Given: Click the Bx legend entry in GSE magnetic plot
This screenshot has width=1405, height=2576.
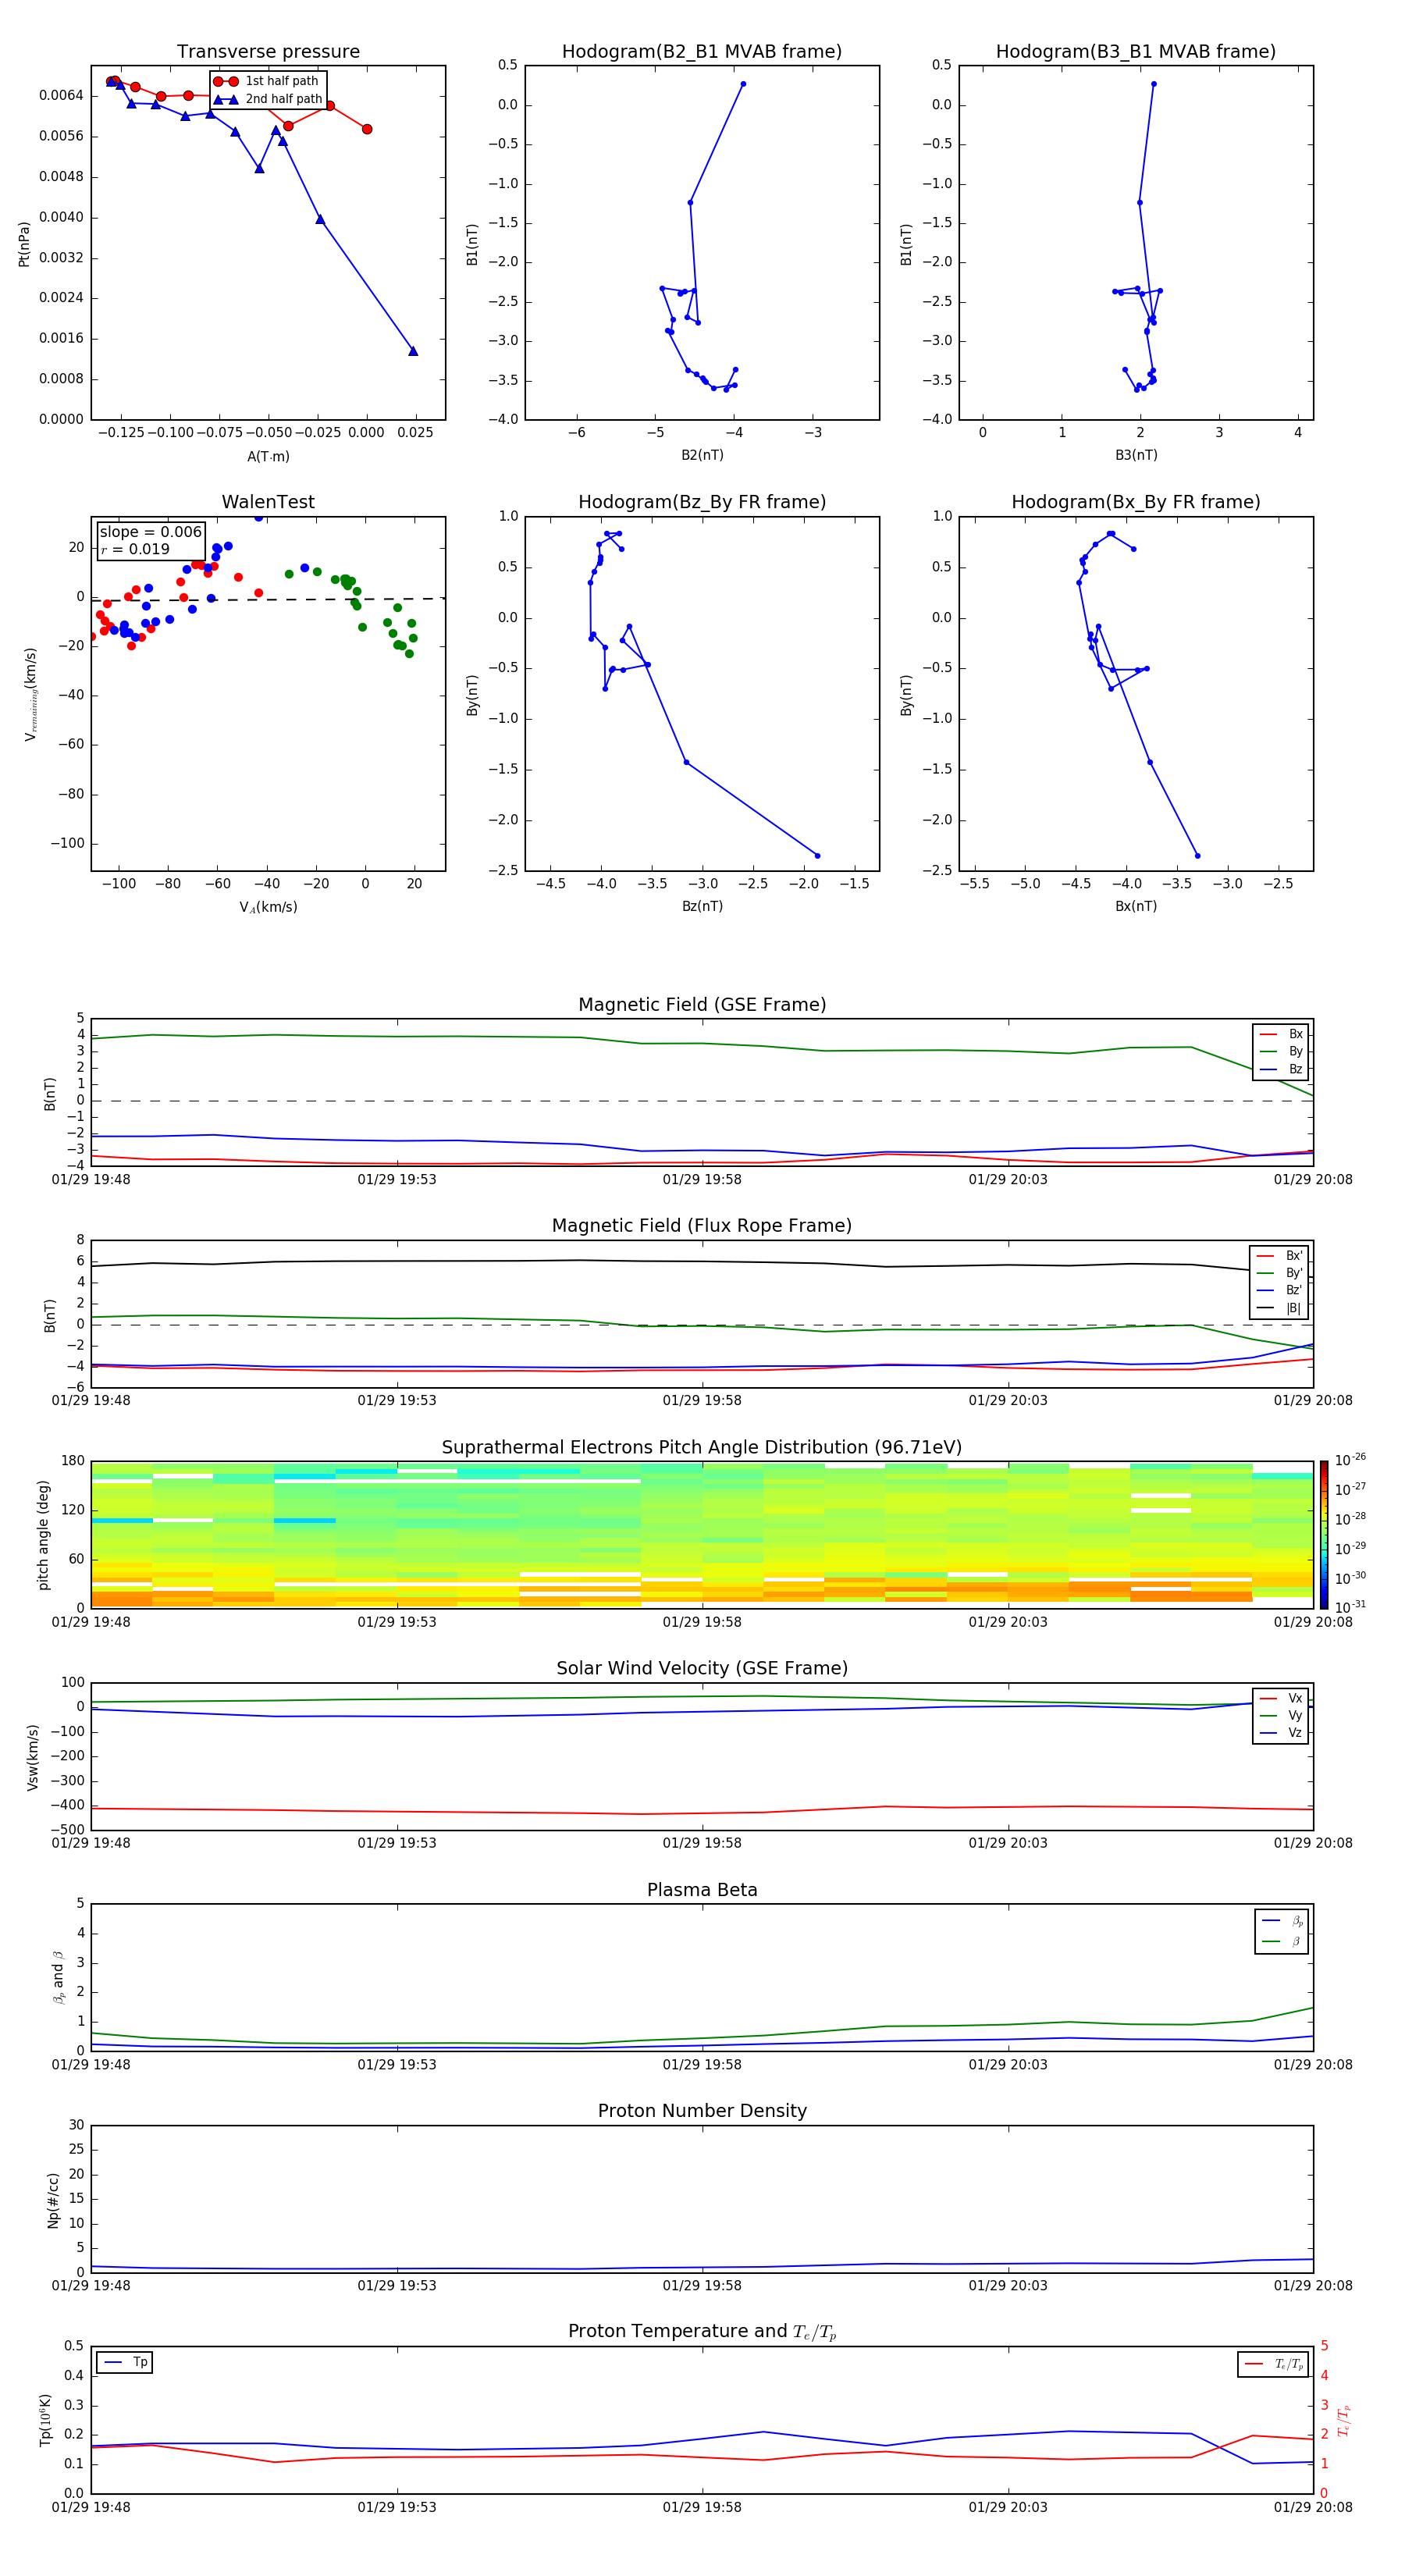Looking at the screenshot, I should coord(1281,1034).
